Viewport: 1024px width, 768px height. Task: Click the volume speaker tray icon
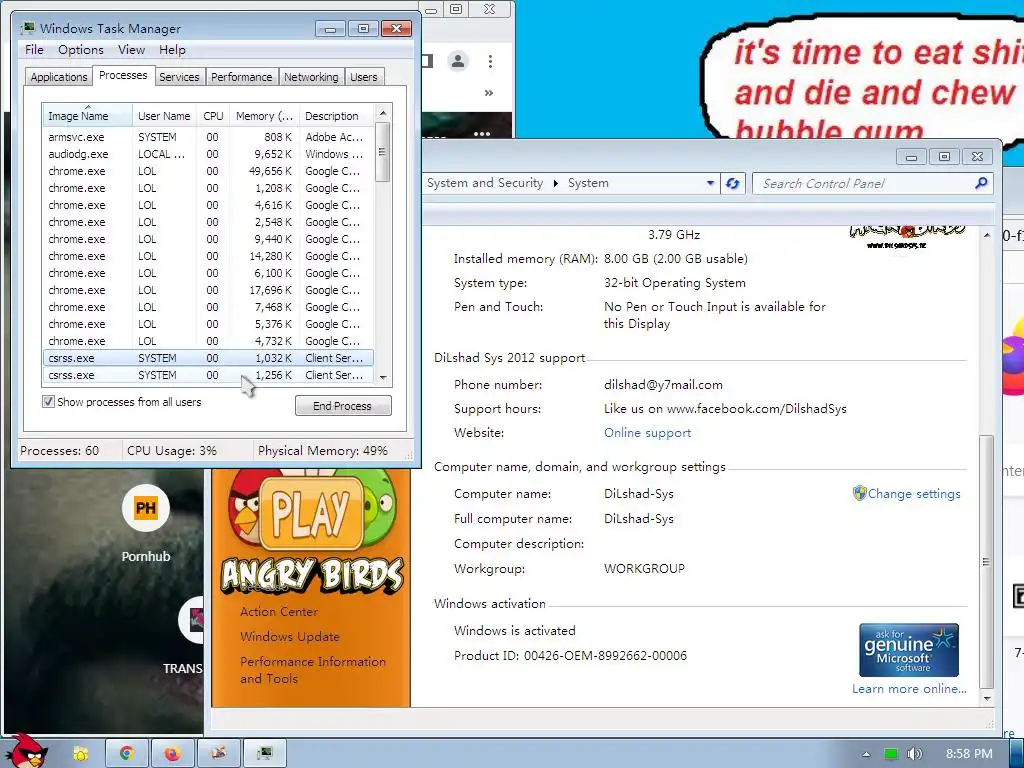coord(915,754)
